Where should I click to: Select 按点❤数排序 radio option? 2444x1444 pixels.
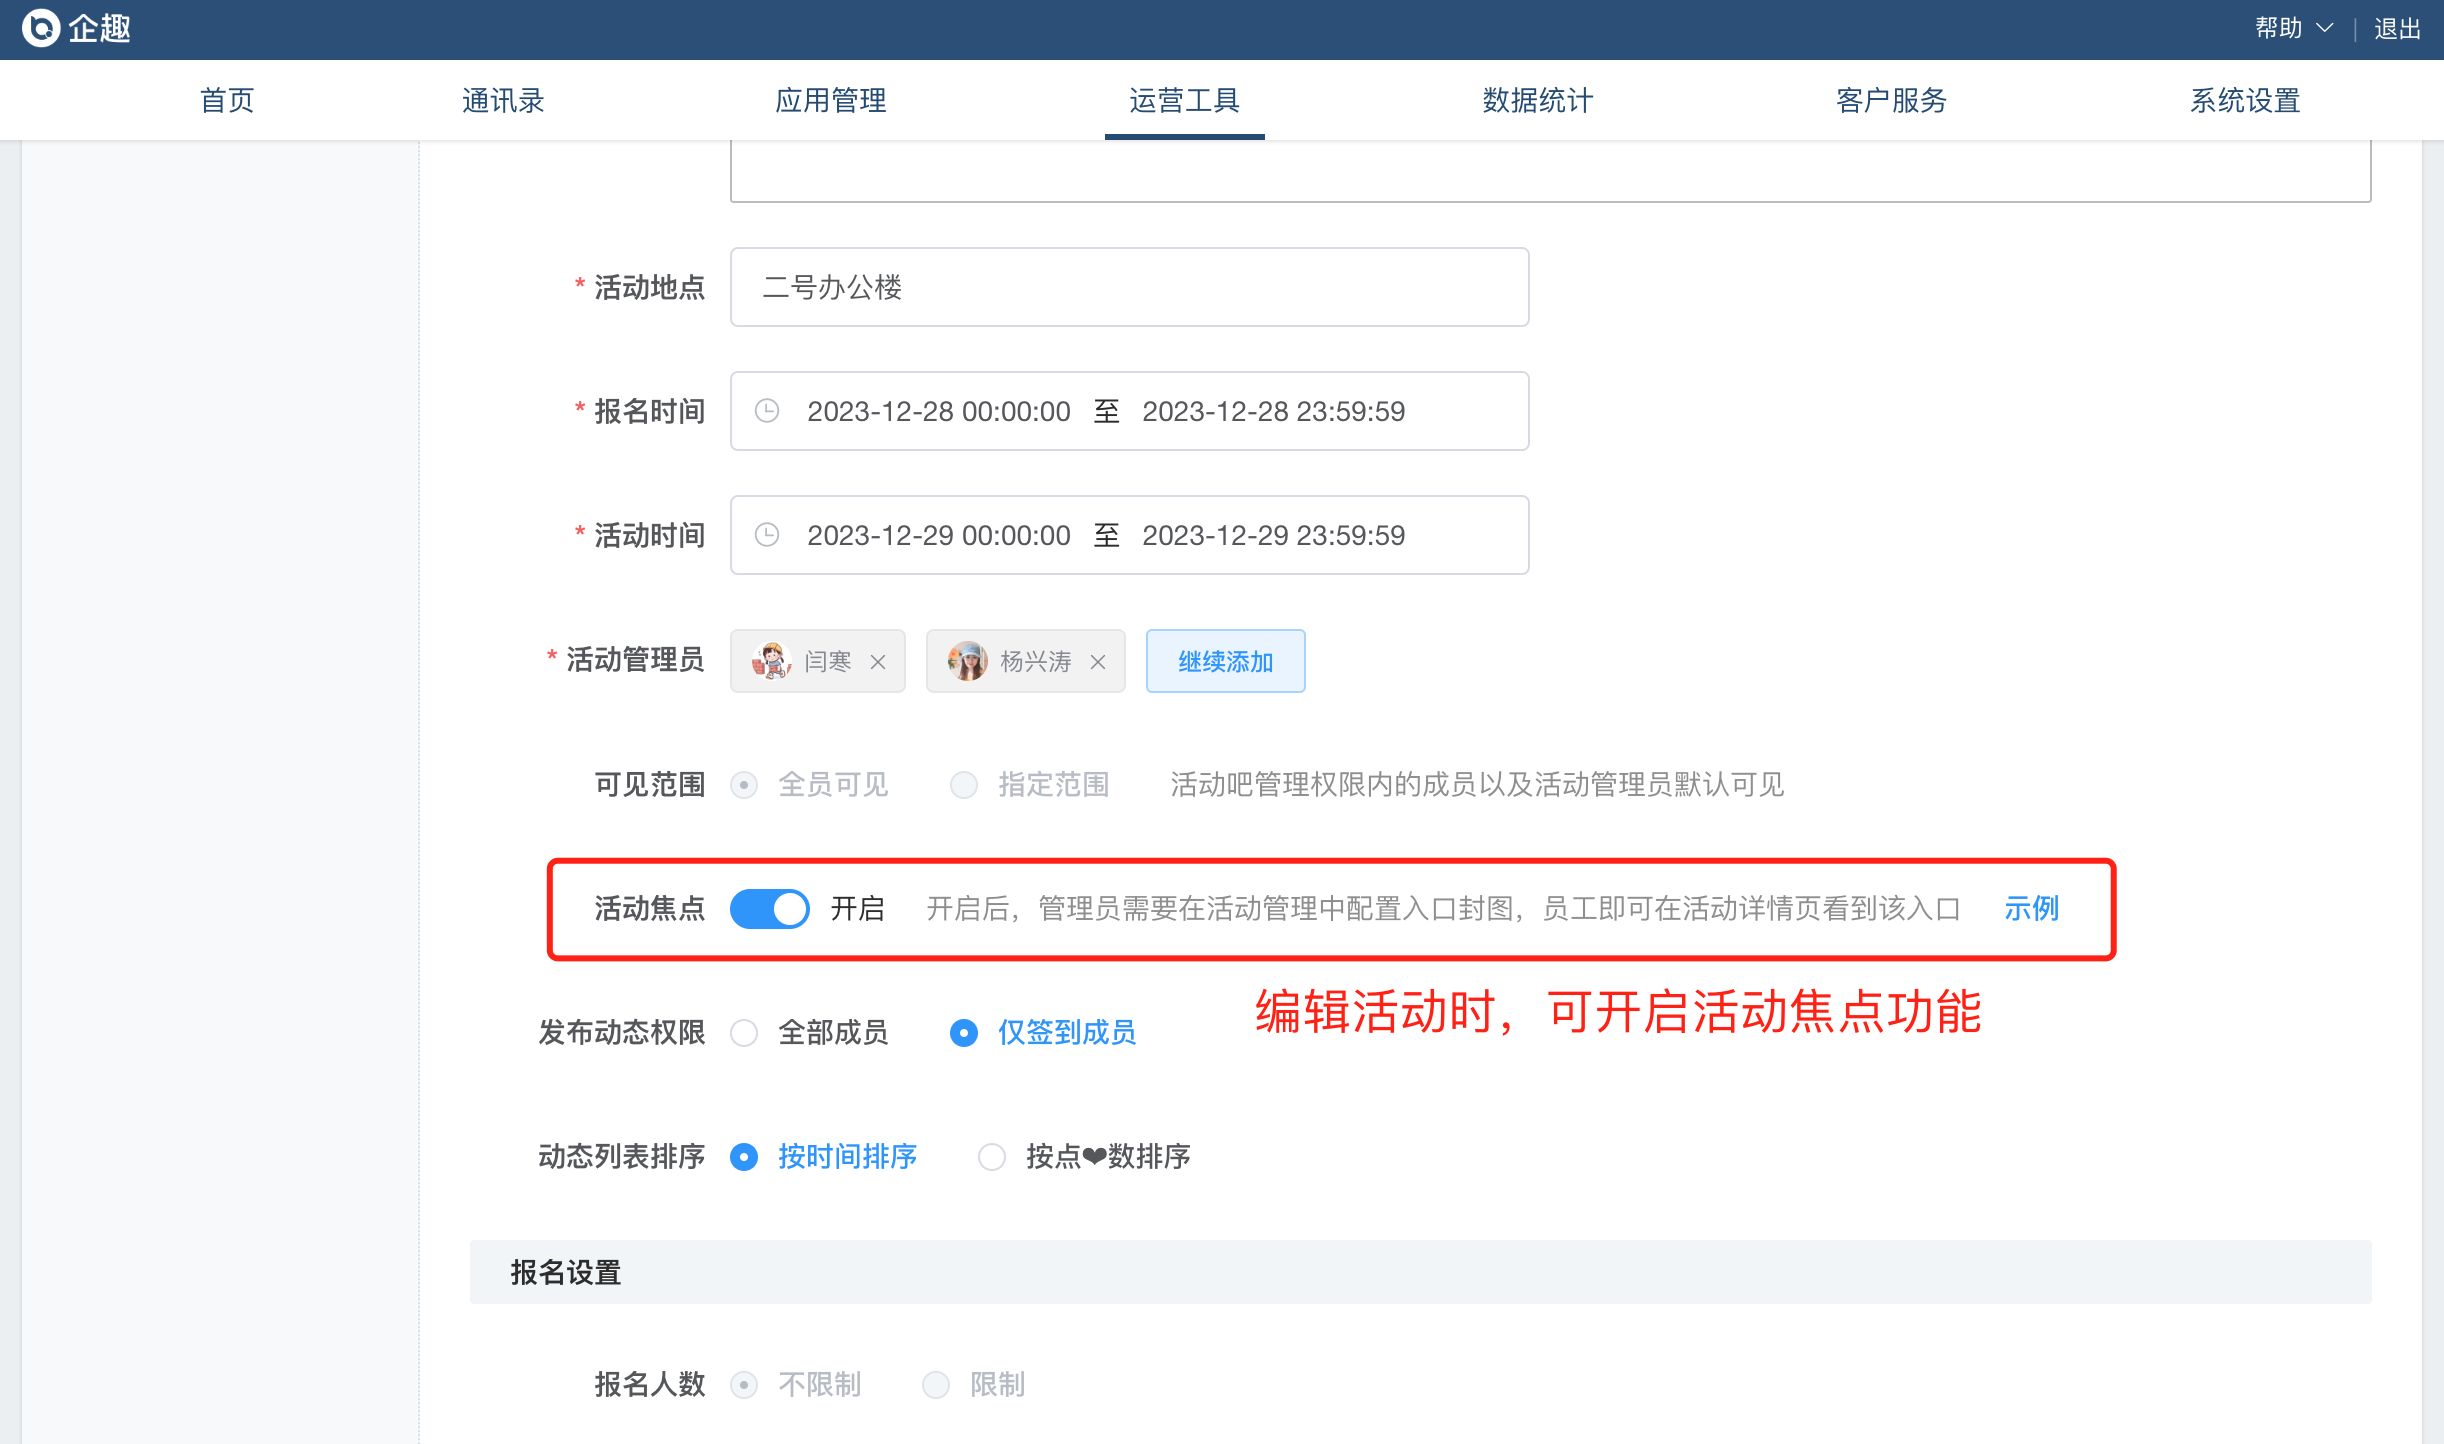(x=992, y=1157)
